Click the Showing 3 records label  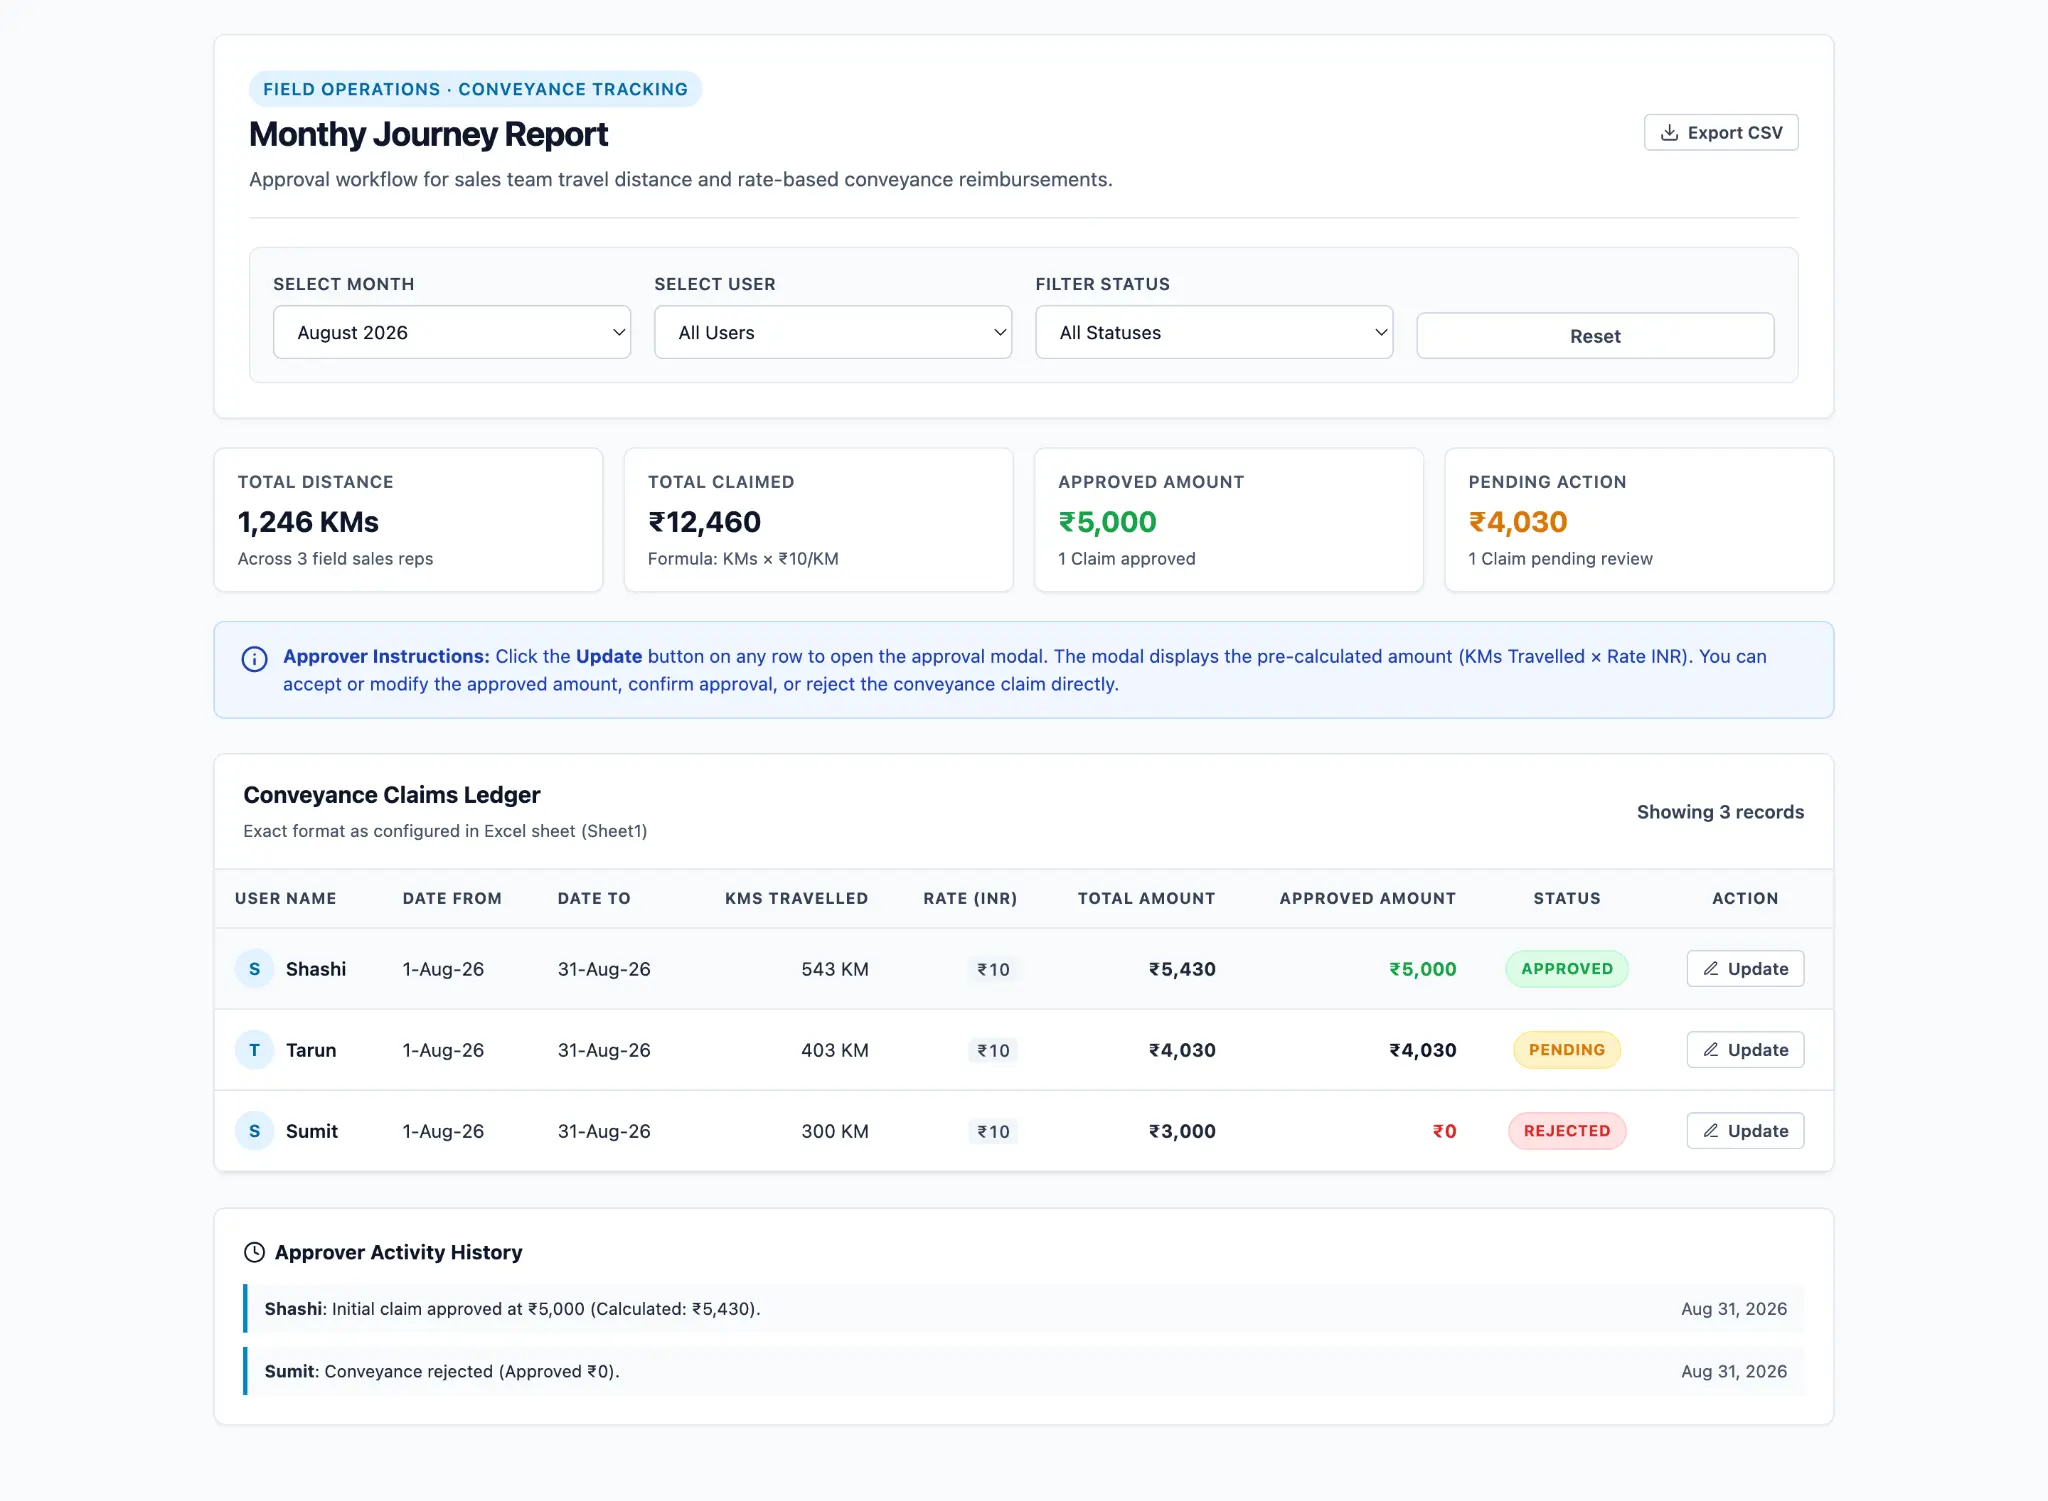point(1720,812)
